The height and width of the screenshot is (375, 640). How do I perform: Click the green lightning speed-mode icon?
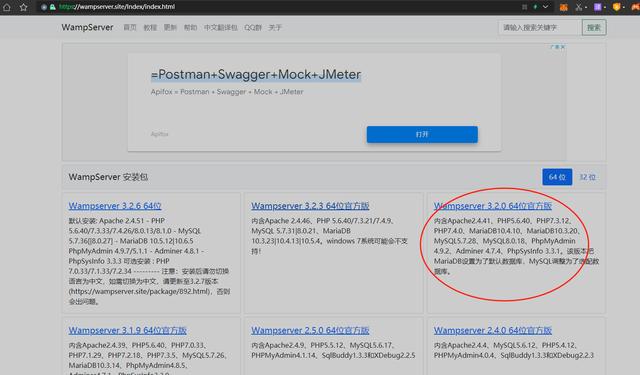click(535, 7)
